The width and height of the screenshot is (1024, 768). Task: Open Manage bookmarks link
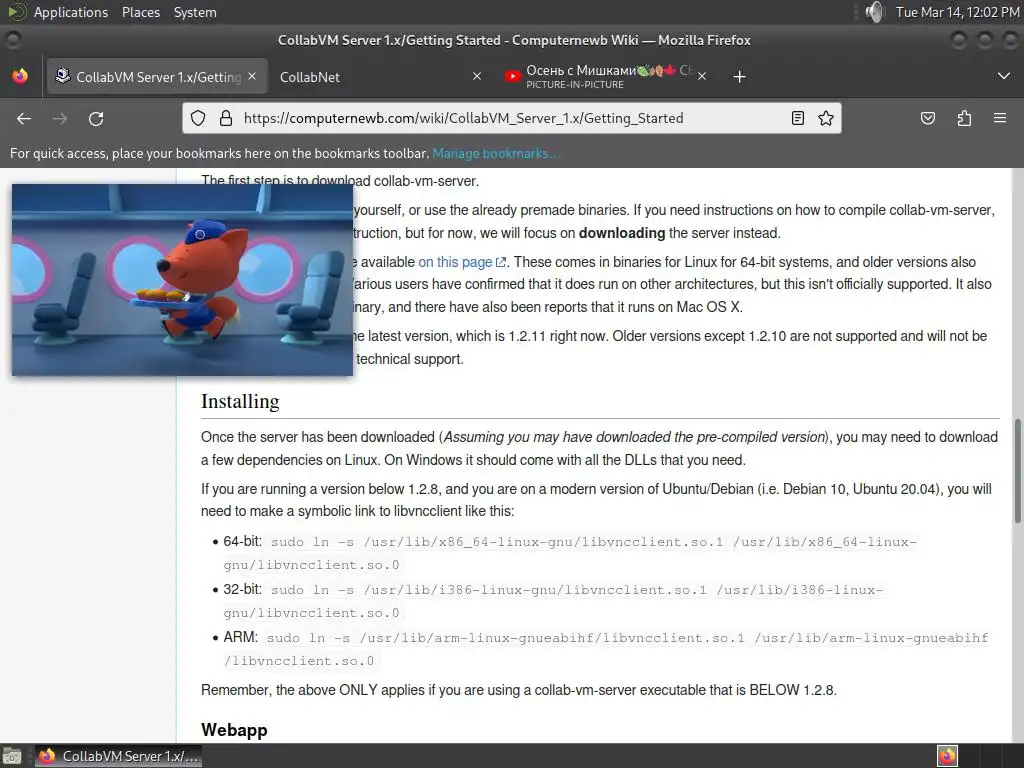[x=496, y=153]
